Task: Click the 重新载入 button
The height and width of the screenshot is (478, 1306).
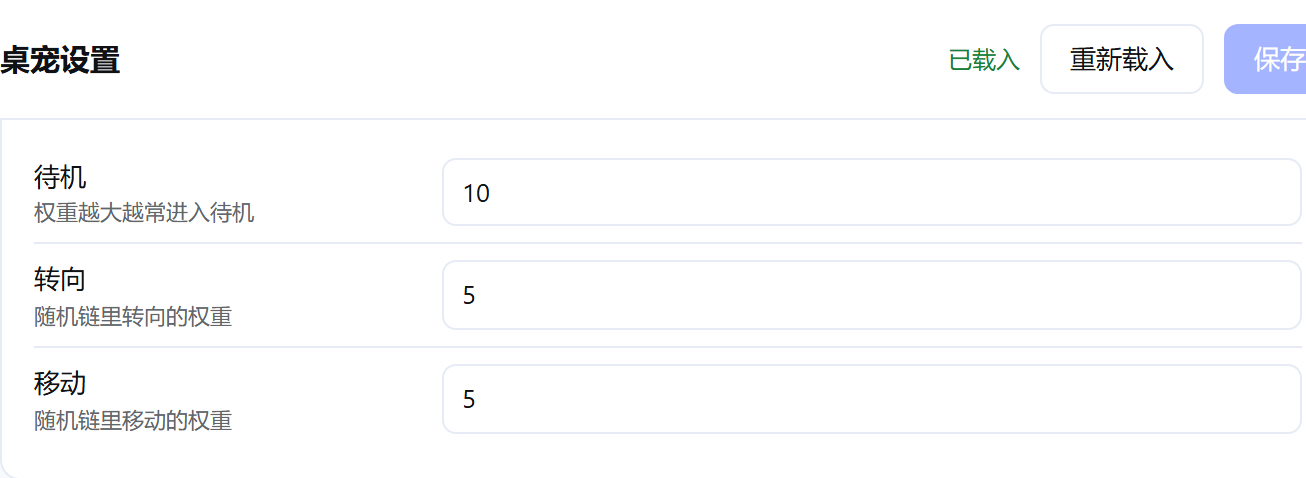Action: pyautogui.click(x=1122, y=59)
